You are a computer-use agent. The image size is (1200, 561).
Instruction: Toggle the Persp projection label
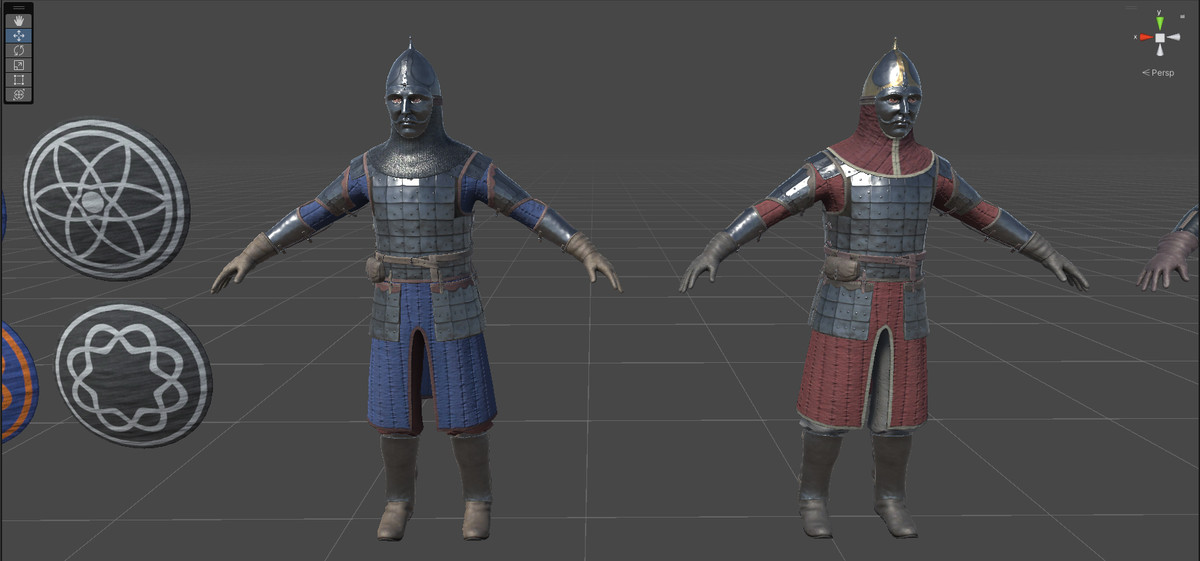click(x=1158, y=73)
